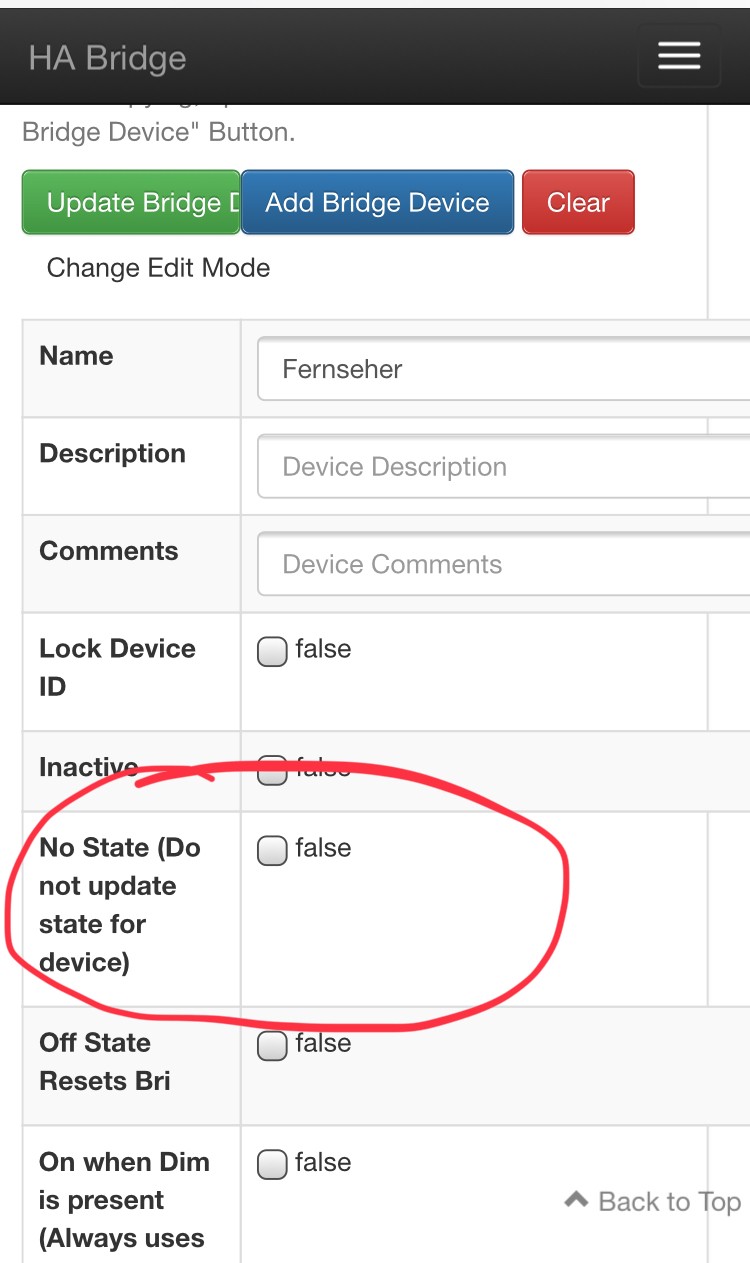
Task: Open the hamburger navigation menu
Action: 679,56
